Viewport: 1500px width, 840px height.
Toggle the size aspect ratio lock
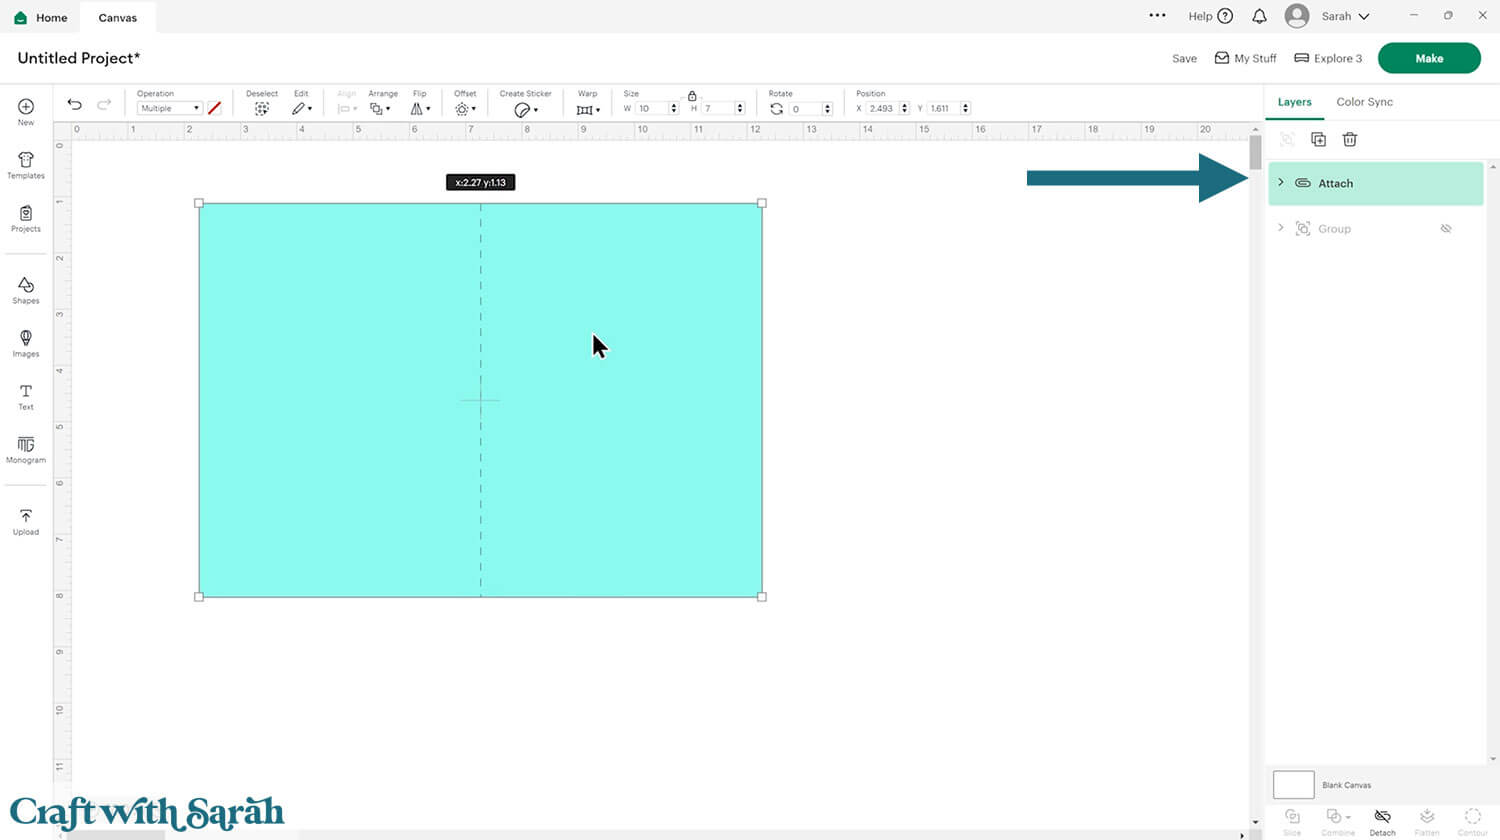(x=692, y=96)
